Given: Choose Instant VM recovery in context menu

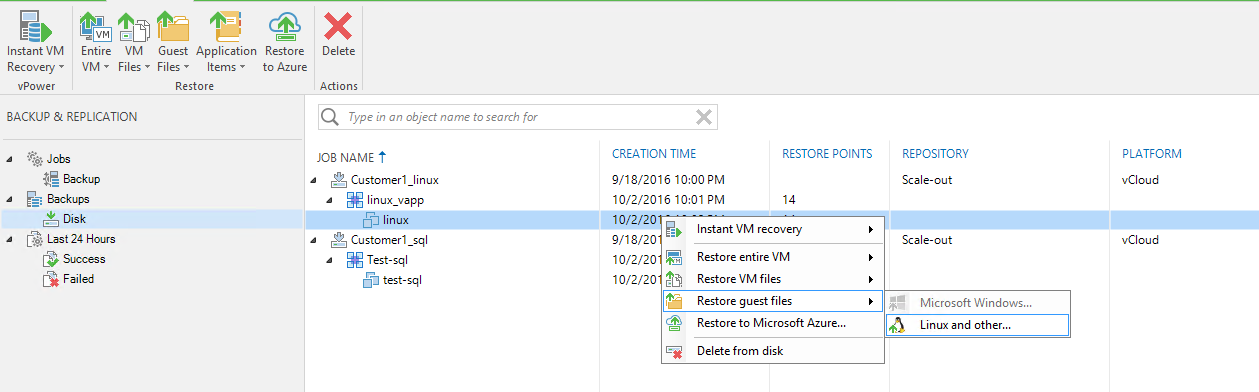Looking at the screenshot, I should point(773,229).
